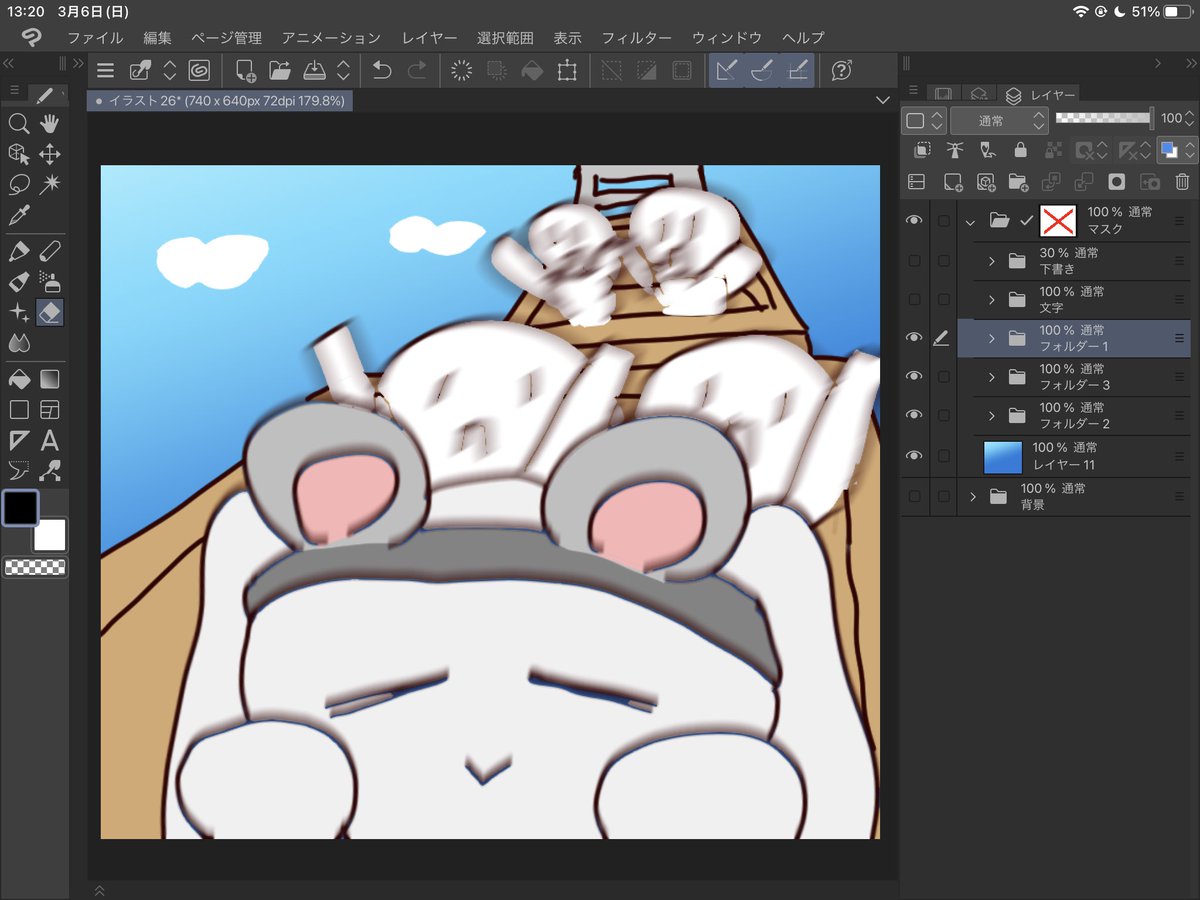The width and height of the screenshot is (1200, 900).
Task: Open the ページ管理 menu
Action: coord(226,38)
